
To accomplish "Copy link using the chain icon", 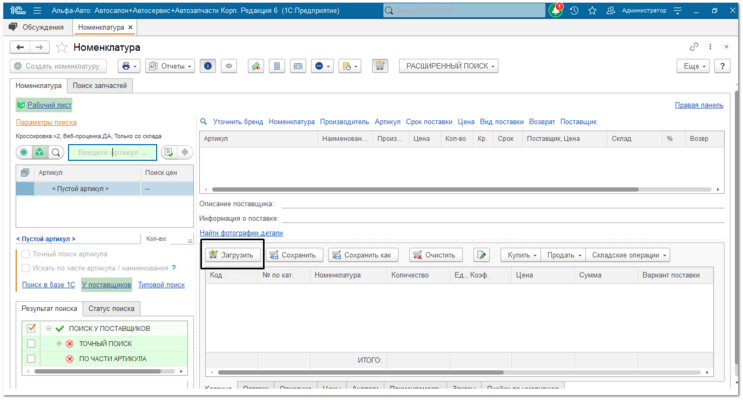I will pos(694,46).
